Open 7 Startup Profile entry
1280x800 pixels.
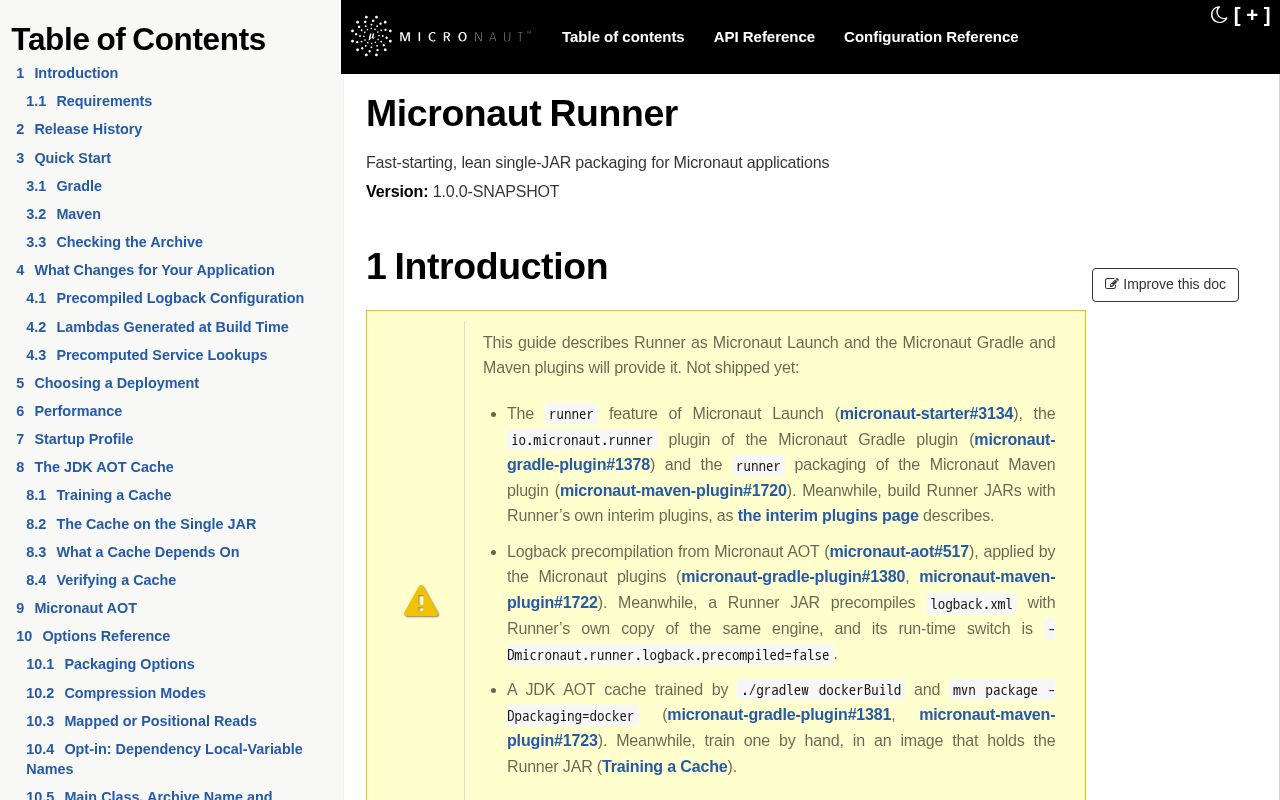pyautogui.click(x=75, y=439)
